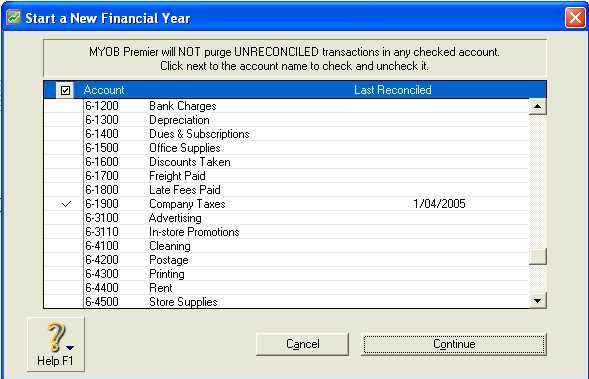Screen dimensions: 589x379
Task: Click account number 6-3100
Action: [x=102, y=218]
